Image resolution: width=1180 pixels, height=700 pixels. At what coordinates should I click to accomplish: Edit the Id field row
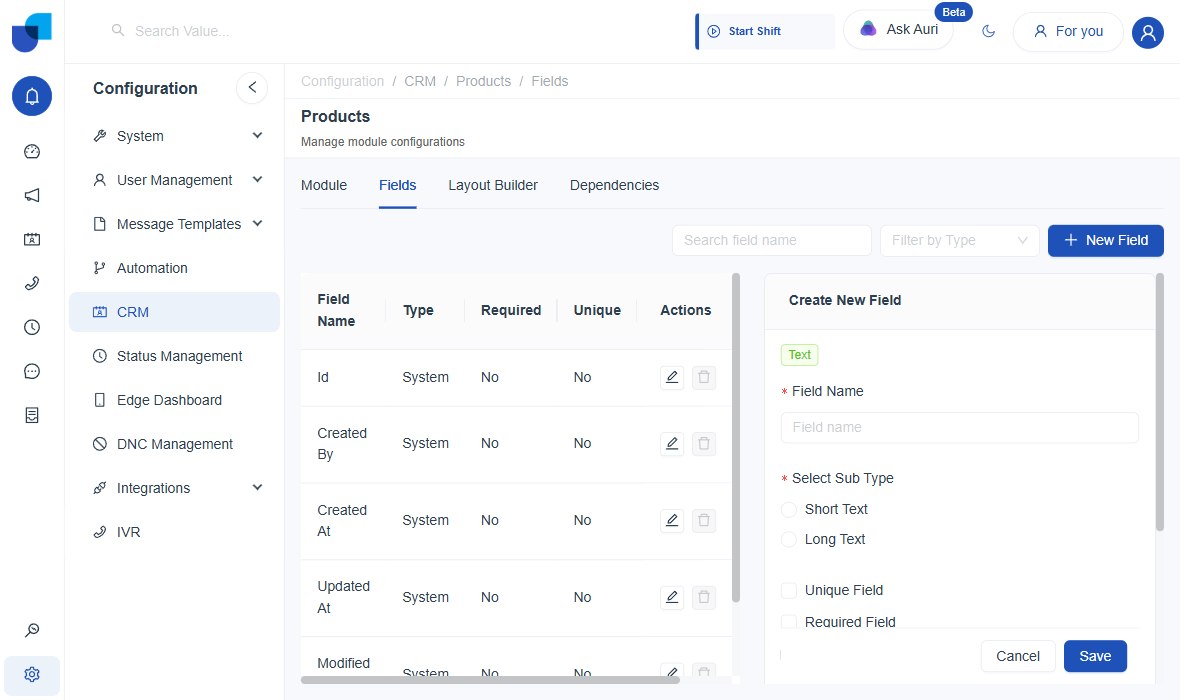[672, 377]
